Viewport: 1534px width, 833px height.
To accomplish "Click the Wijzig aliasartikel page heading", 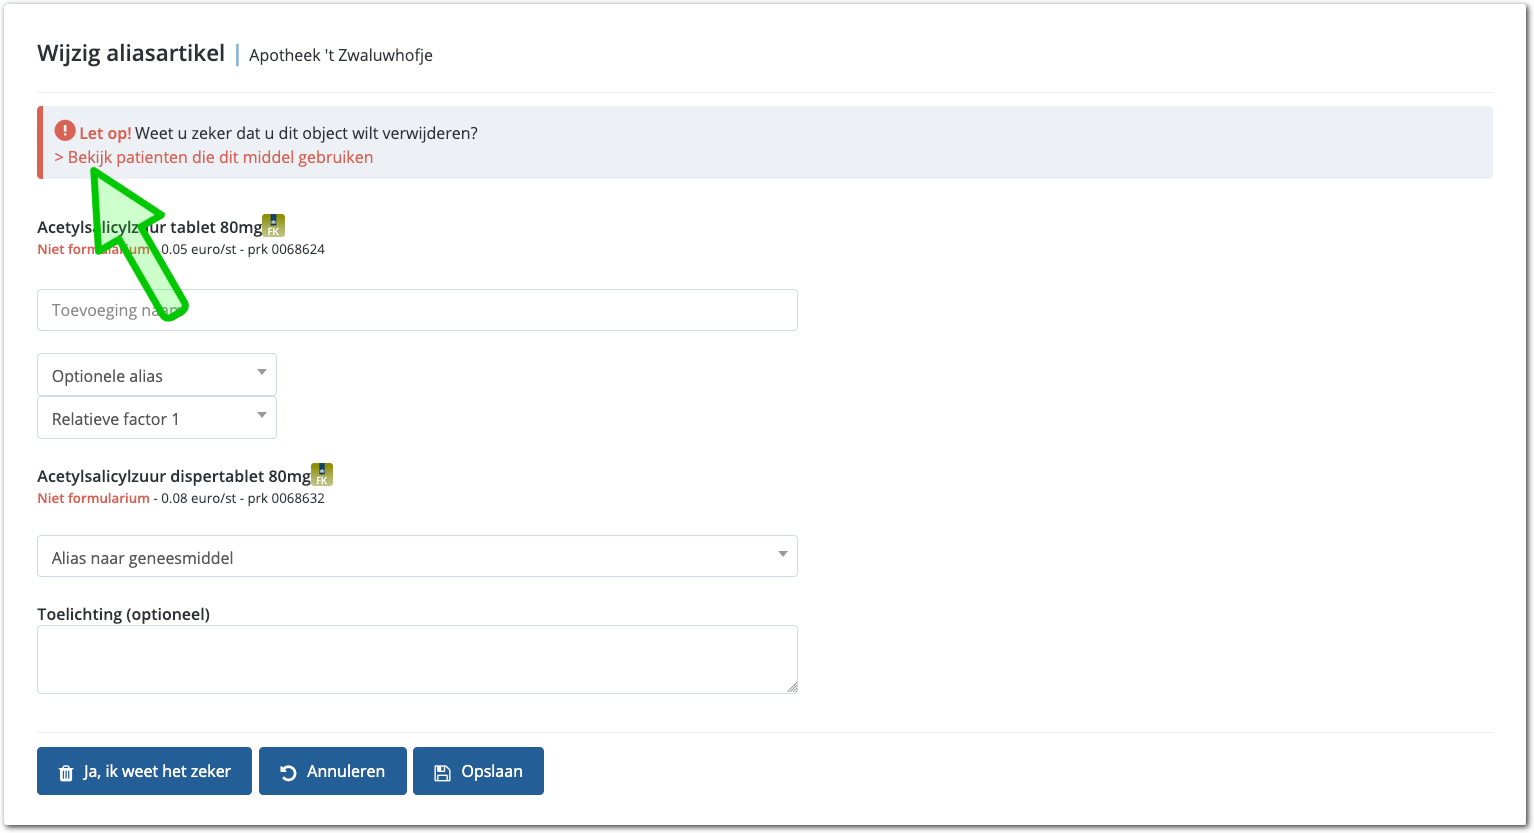I will (131, 53).
